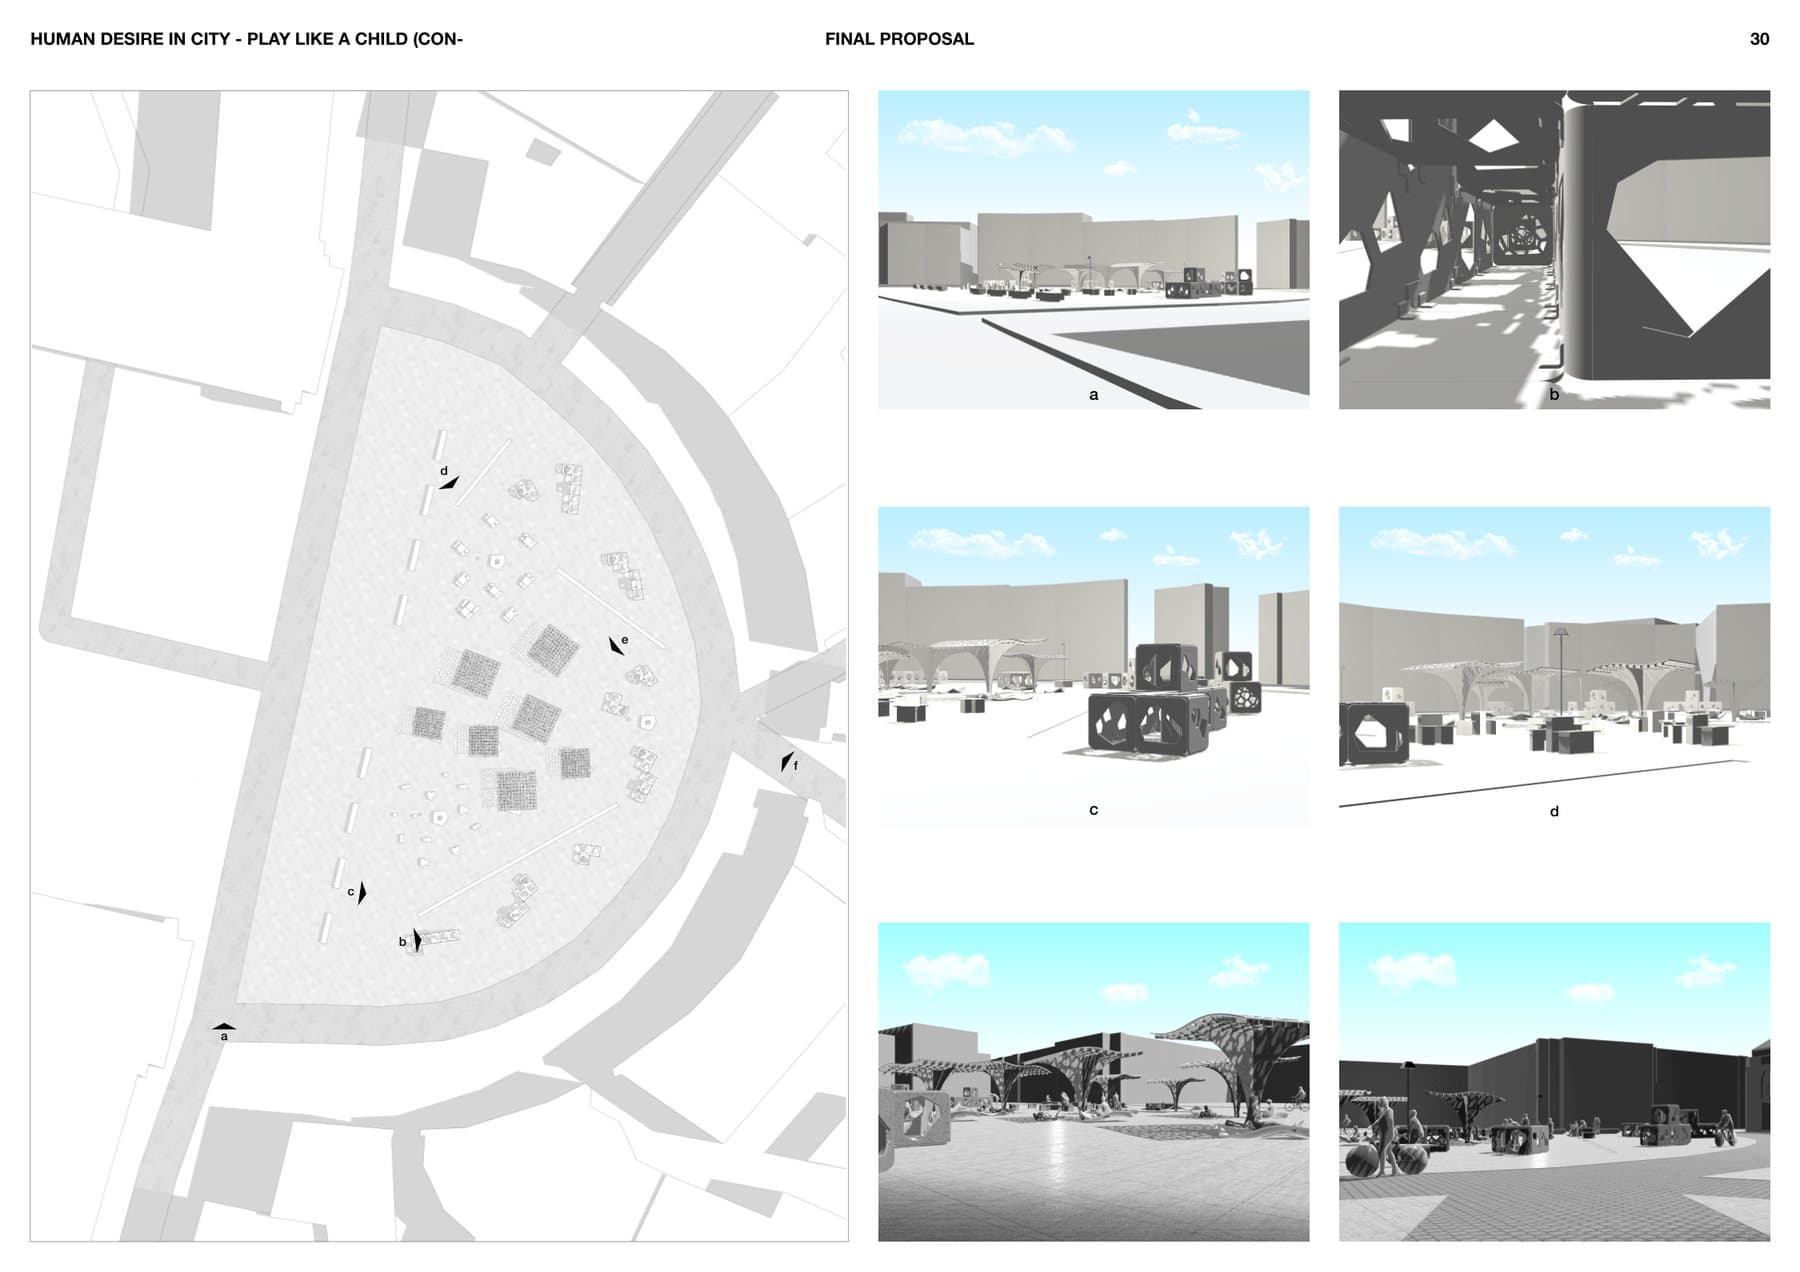
Task: Click caption letter a under first render
Action: [1093, 395]
